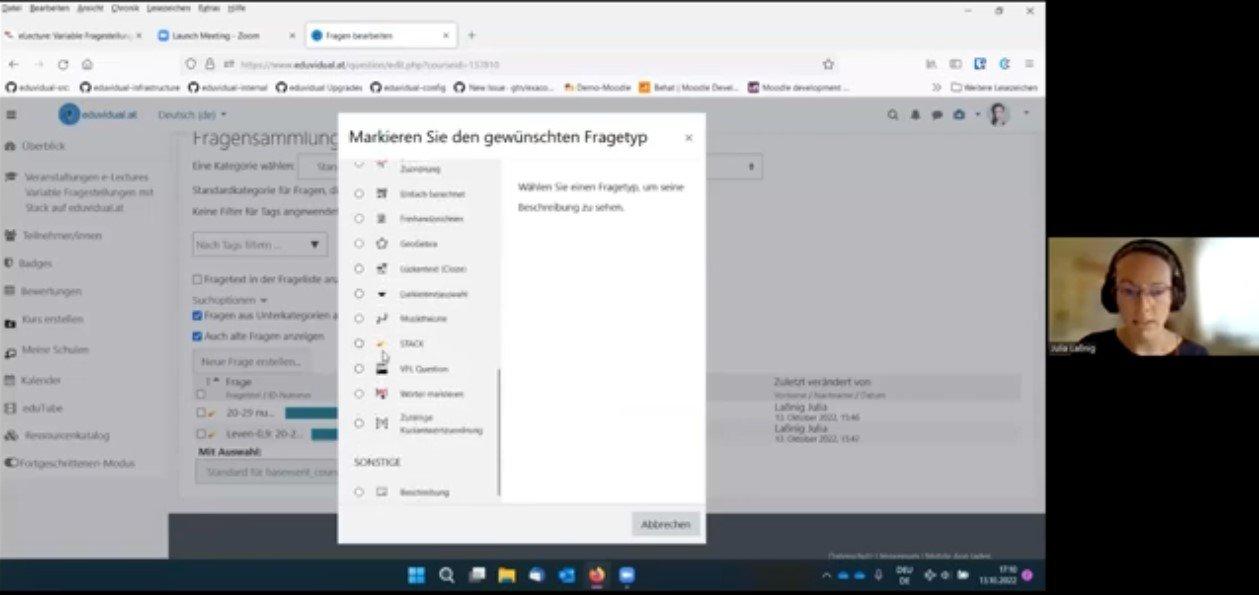Open Bewertungen in the sidebar
1259x595 pixels.
51,291
